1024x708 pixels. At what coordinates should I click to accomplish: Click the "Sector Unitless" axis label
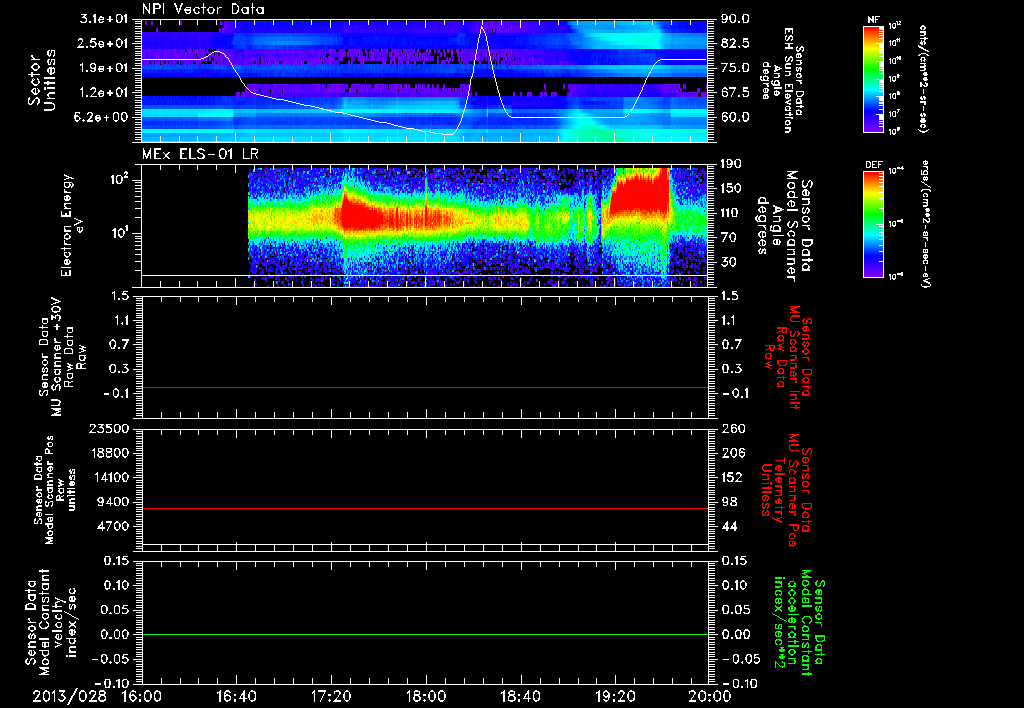(x=42, y=80)
